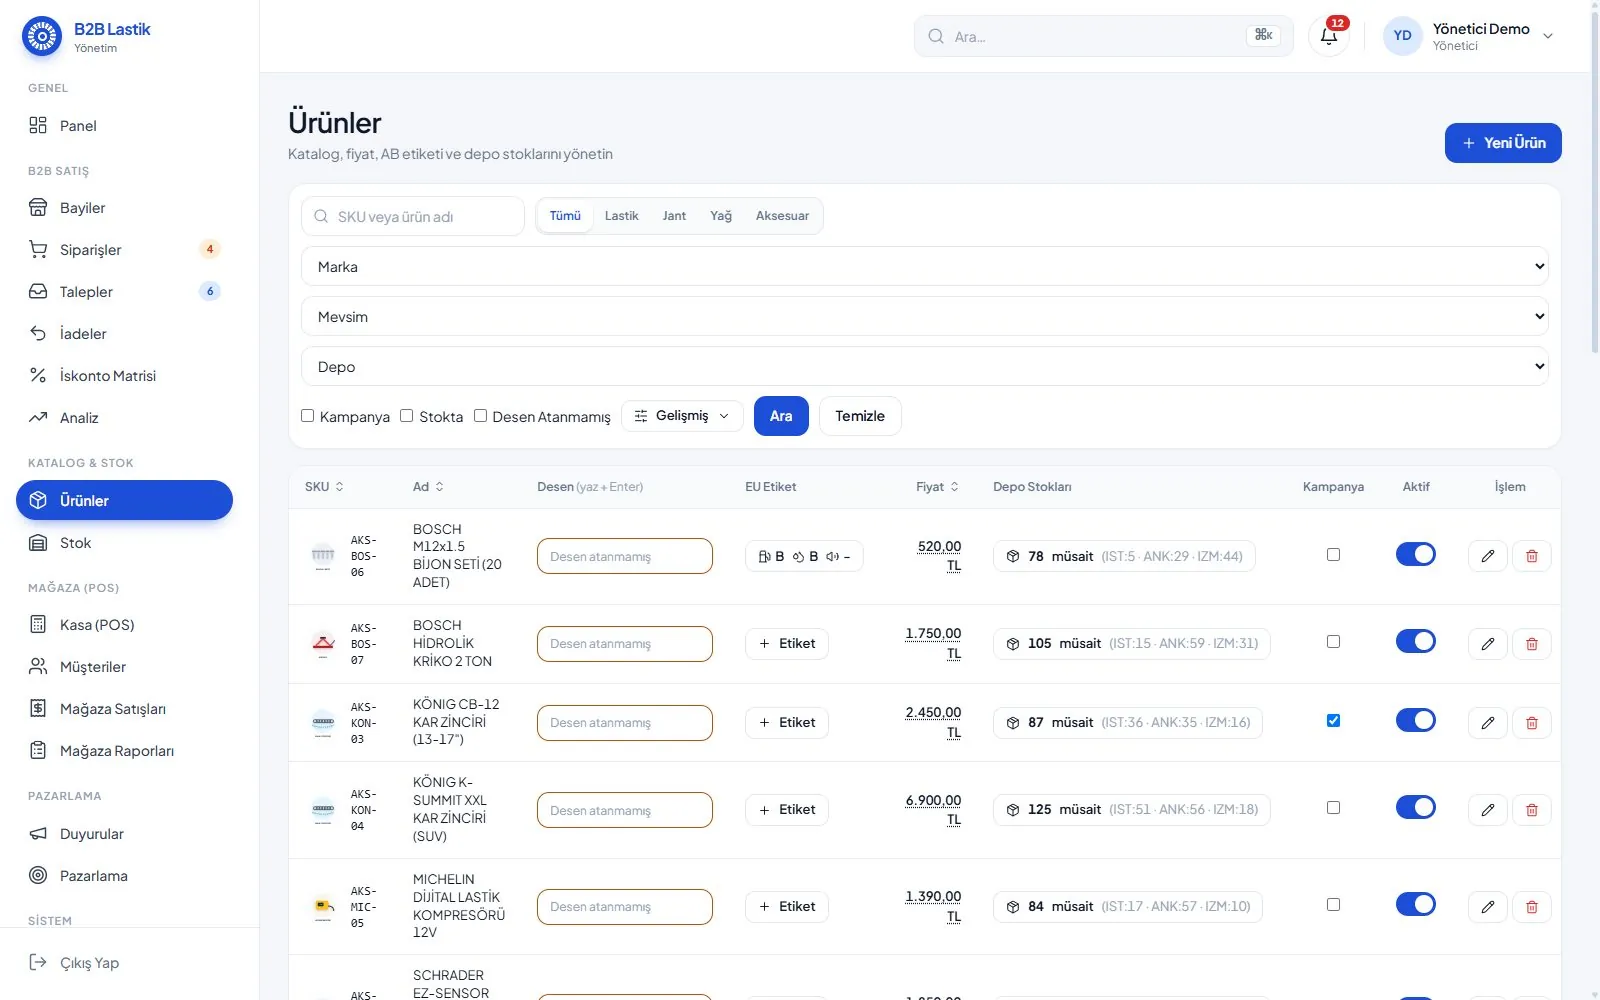Open the Mevsim dropdown

point(925,316)
